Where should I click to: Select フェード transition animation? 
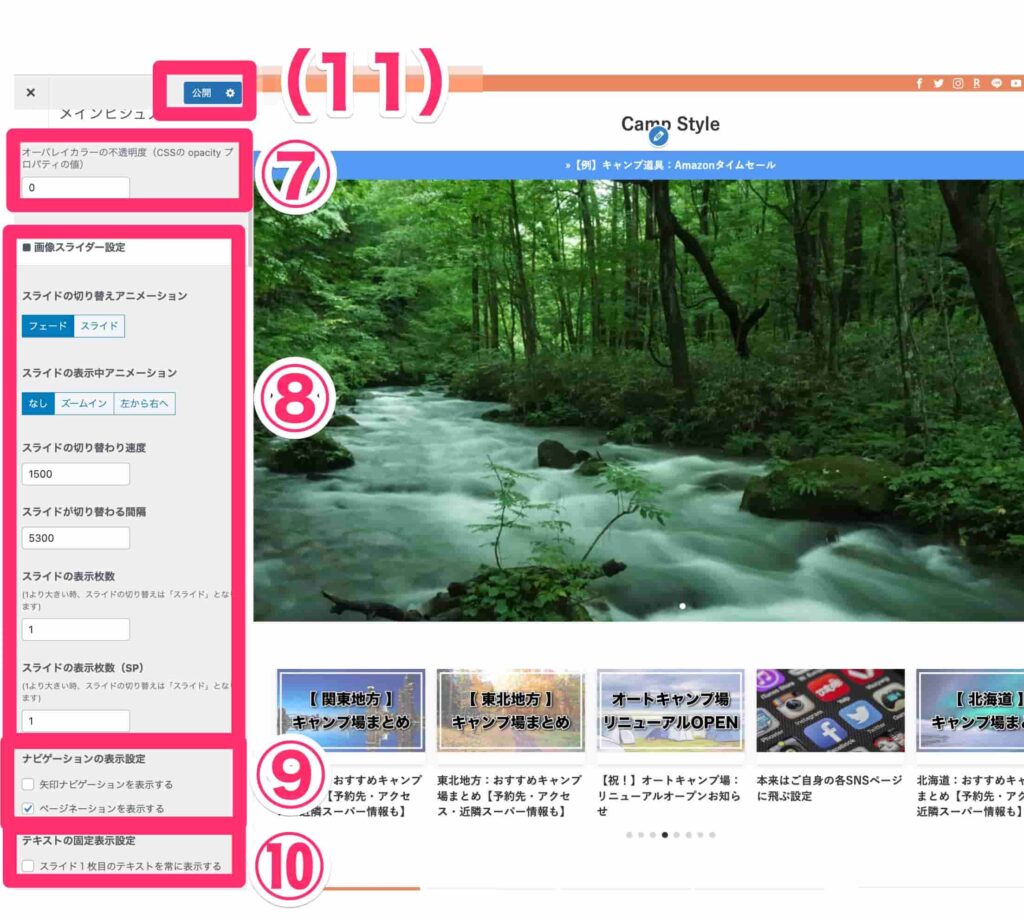click(x=48, y=326)
